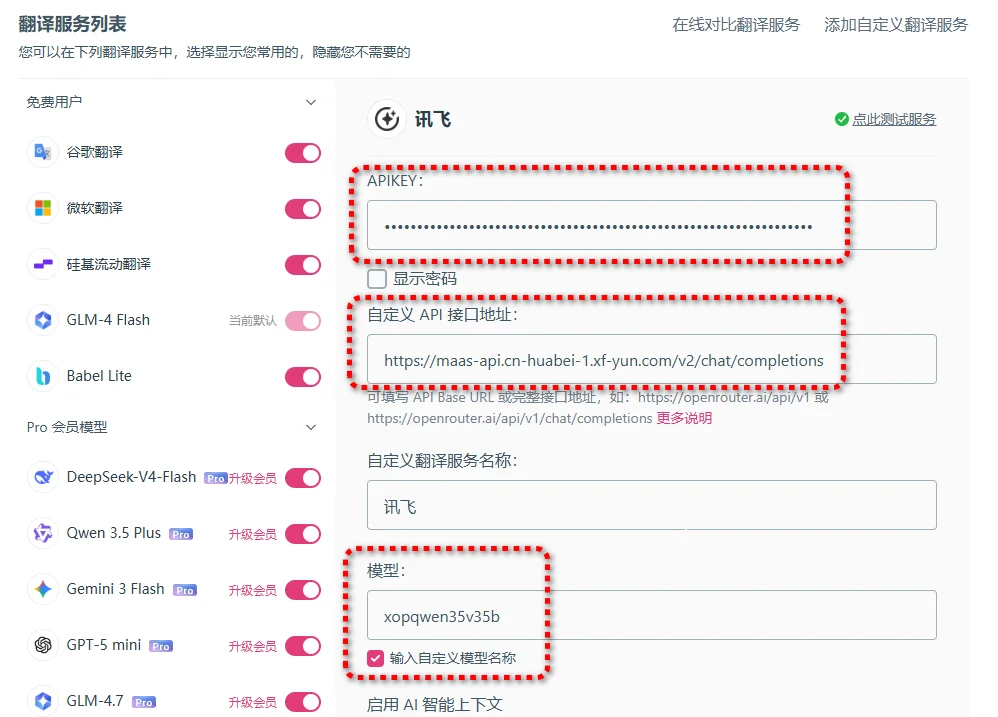The width and height of the screenshot is (998, 717).
Task: Disable the 微软翻译 toggle
Action: 303,209
